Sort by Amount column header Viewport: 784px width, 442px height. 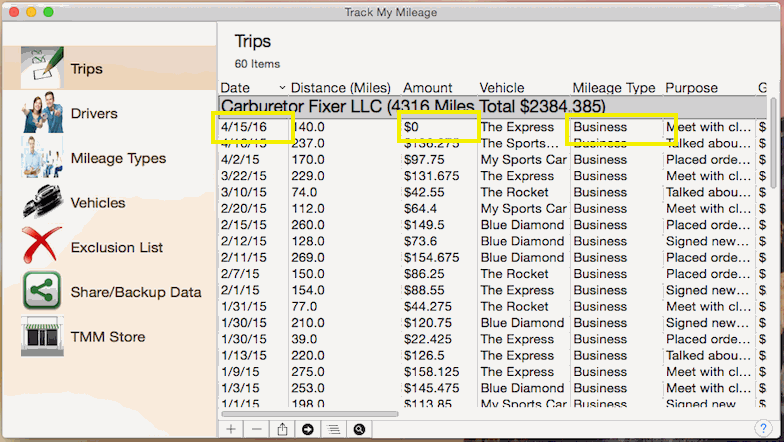click(x=428, y=88)
